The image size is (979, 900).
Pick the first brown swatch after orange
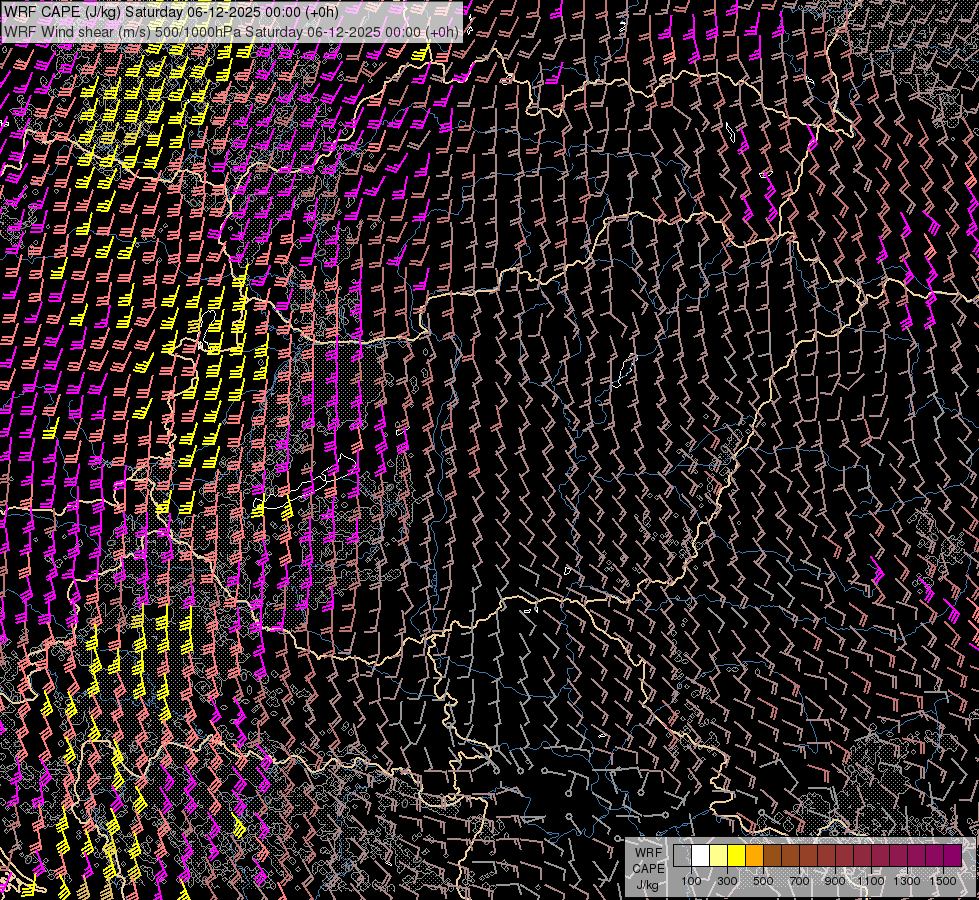[772, 856]
